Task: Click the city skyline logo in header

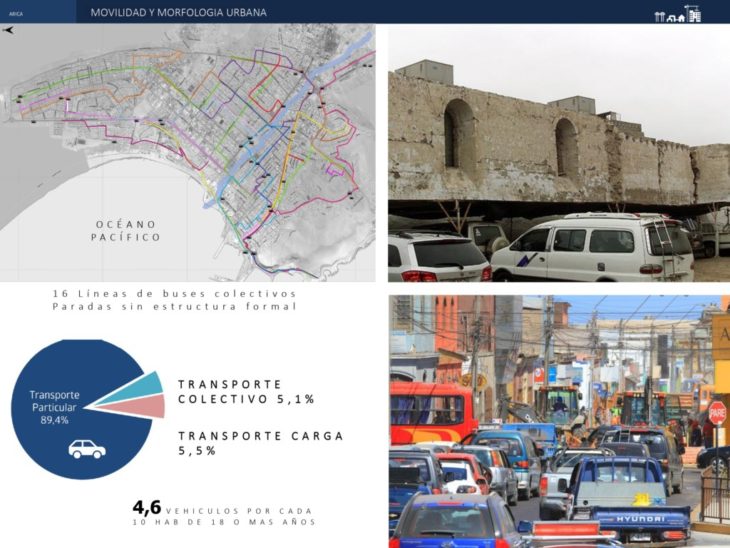Action: click(x=677, y=13)
